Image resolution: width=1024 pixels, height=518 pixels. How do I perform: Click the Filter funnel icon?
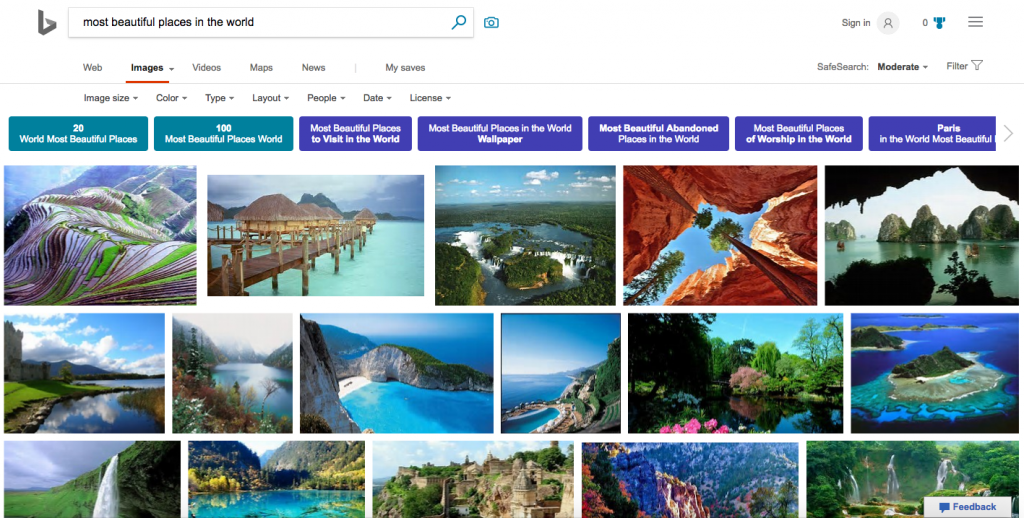(977, 66)
